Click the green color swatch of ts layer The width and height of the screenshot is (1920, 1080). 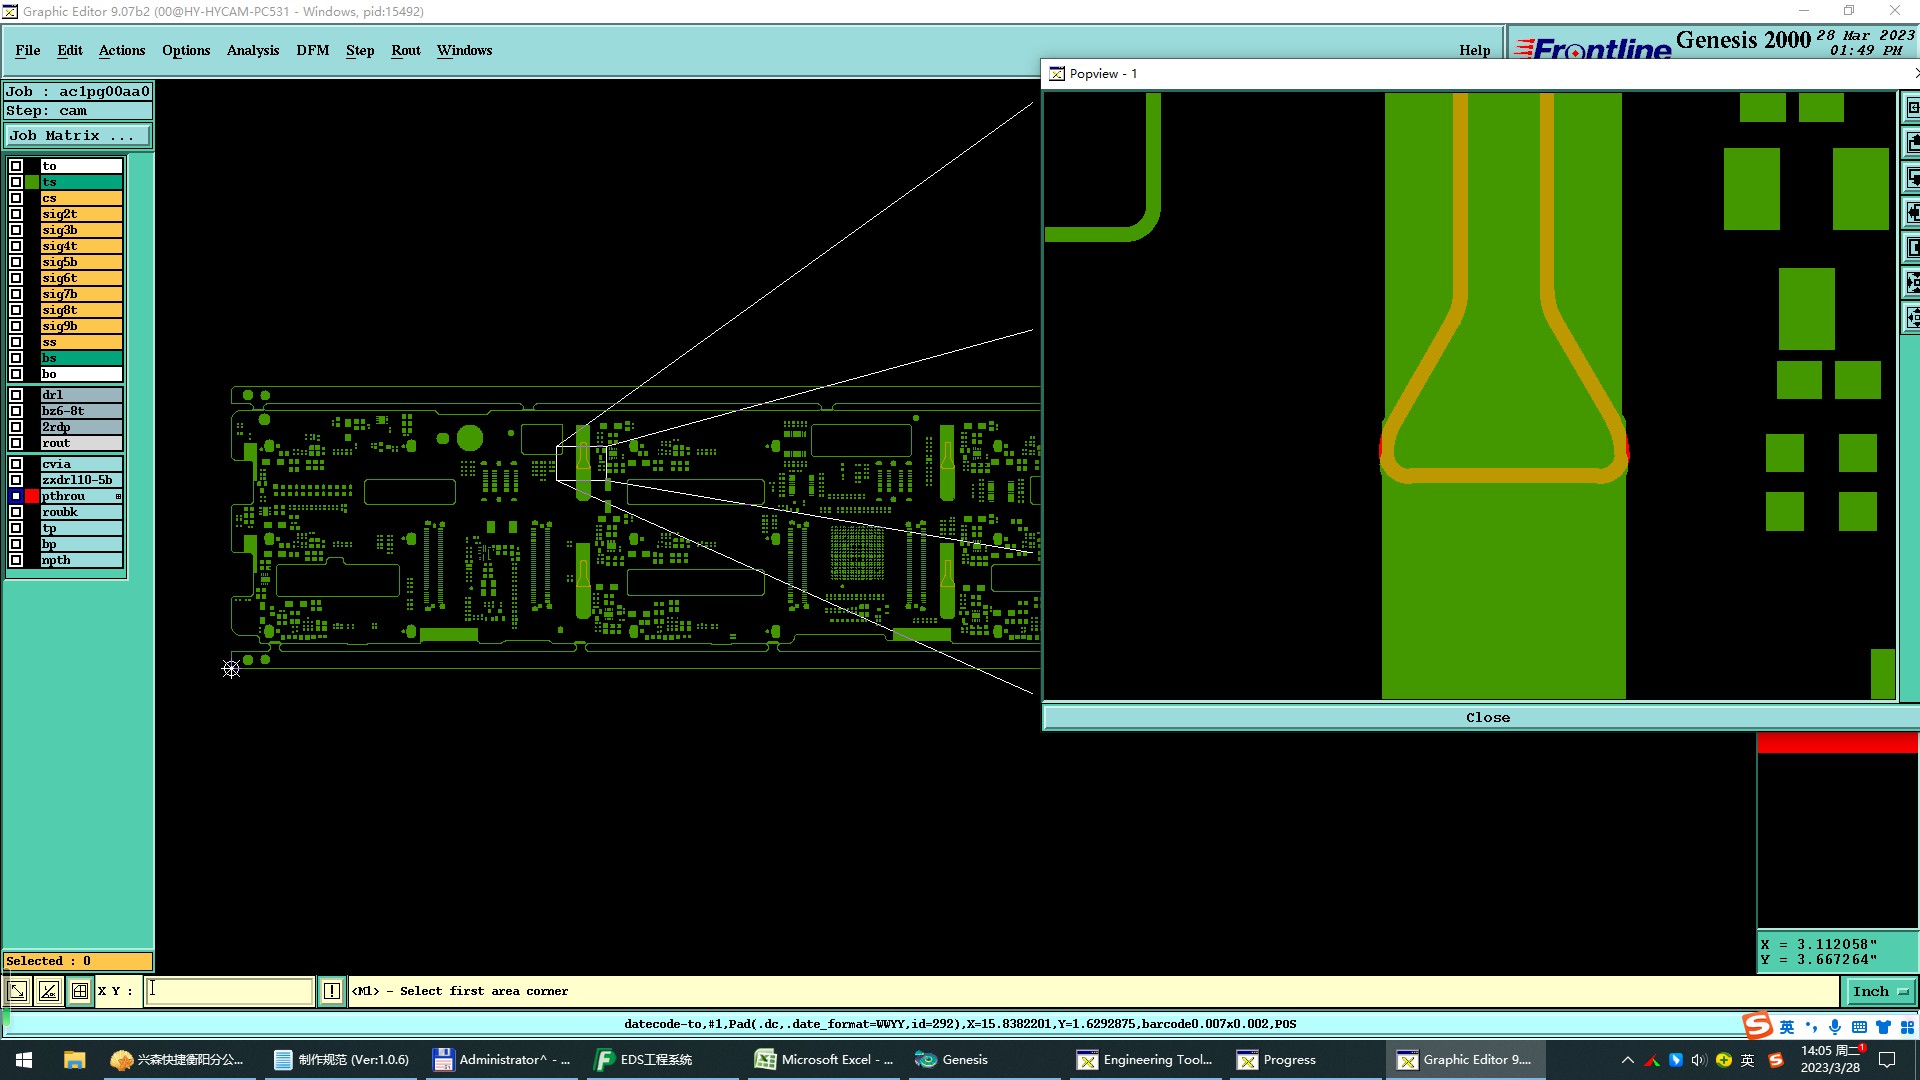click(x=32, y=182)
